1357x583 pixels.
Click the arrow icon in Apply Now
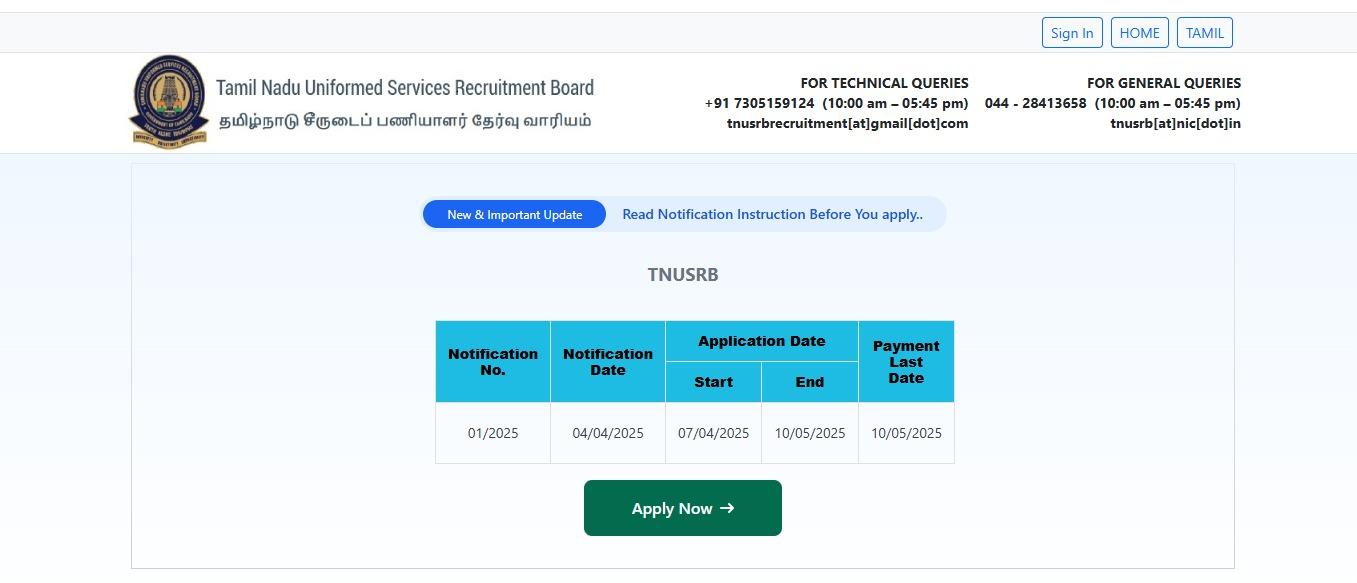point(727,508)
